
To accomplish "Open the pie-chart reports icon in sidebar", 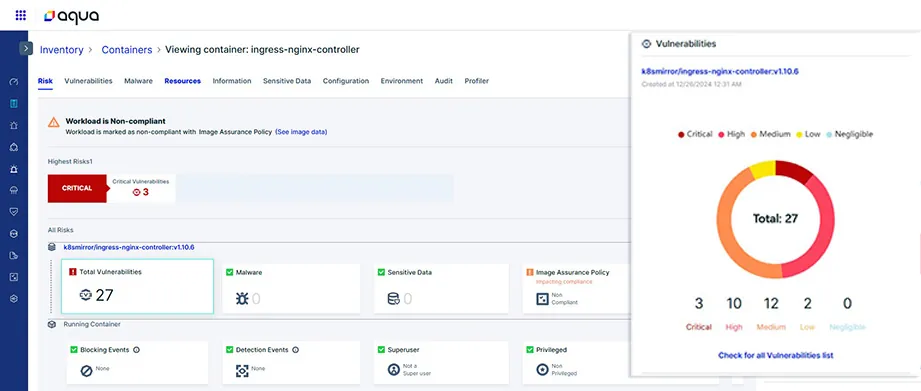I will pyautogui.click(x=14, y=255).
